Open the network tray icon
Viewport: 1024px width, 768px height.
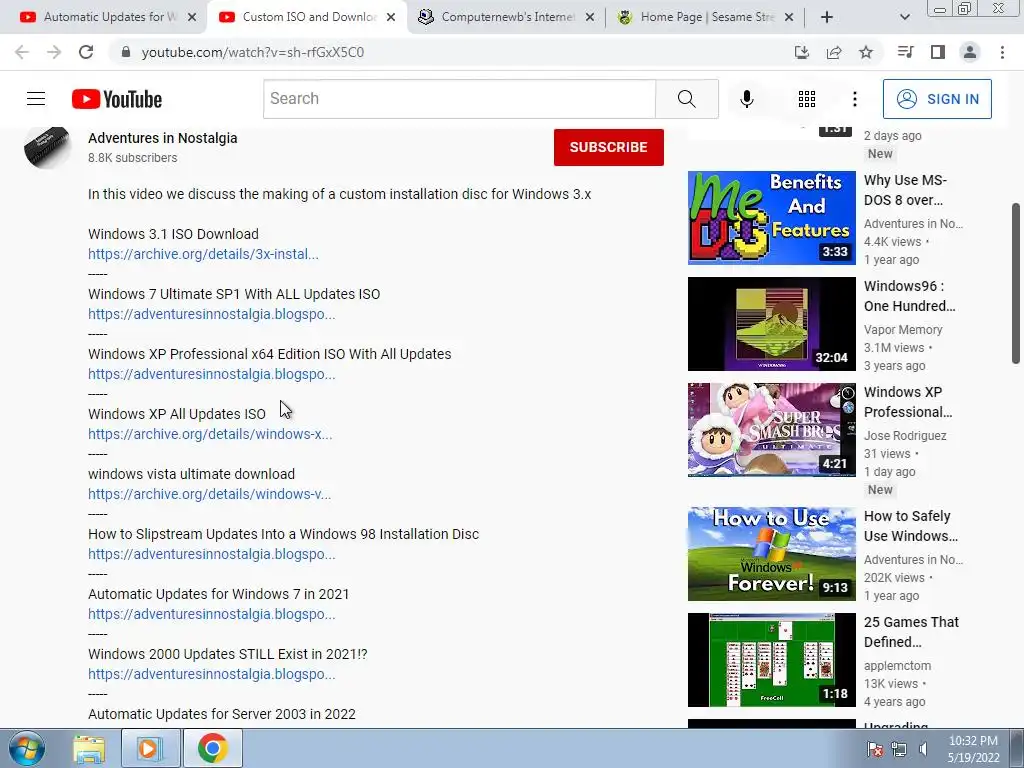(x=899, y=749)
